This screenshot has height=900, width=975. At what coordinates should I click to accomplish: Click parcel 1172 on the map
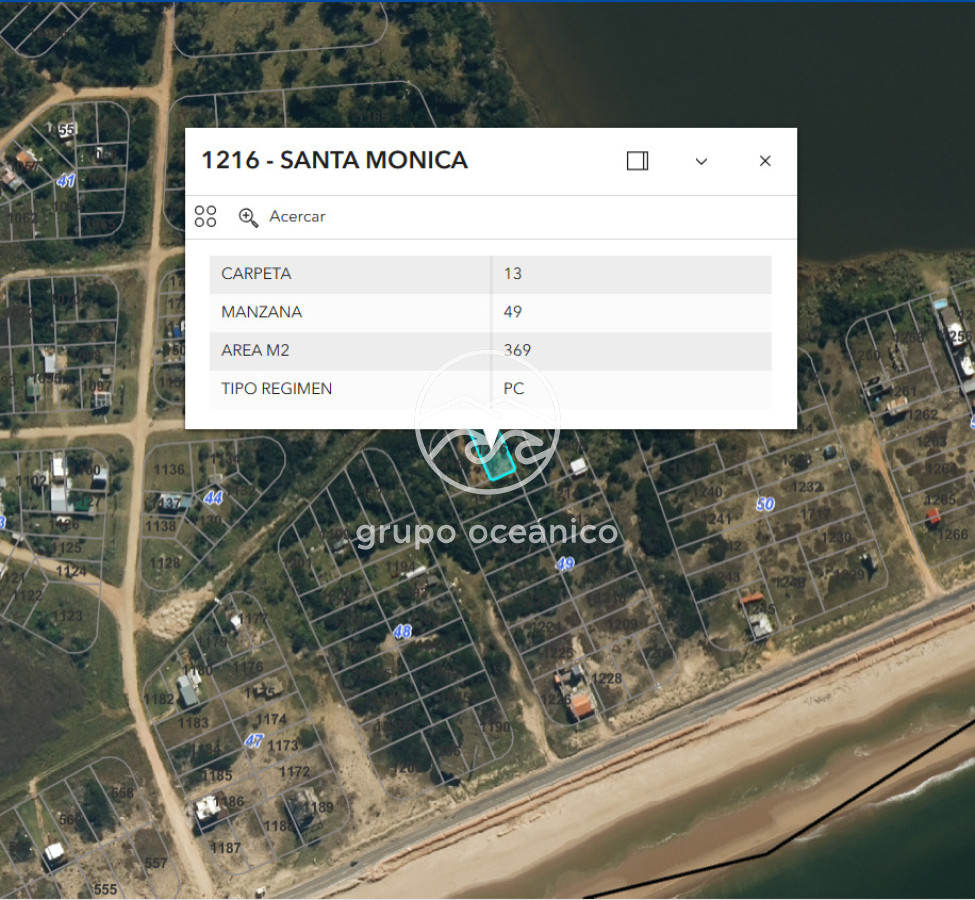click(x=294, y=772)
